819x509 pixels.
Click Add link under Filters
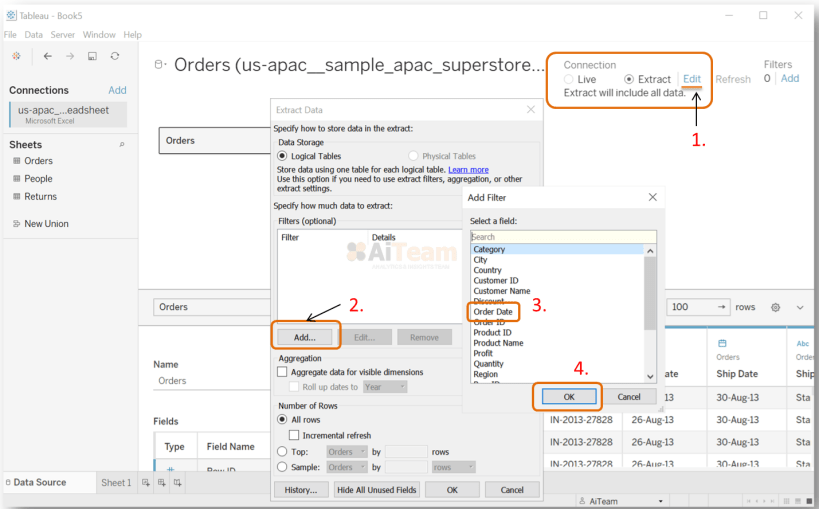(790, 78)
